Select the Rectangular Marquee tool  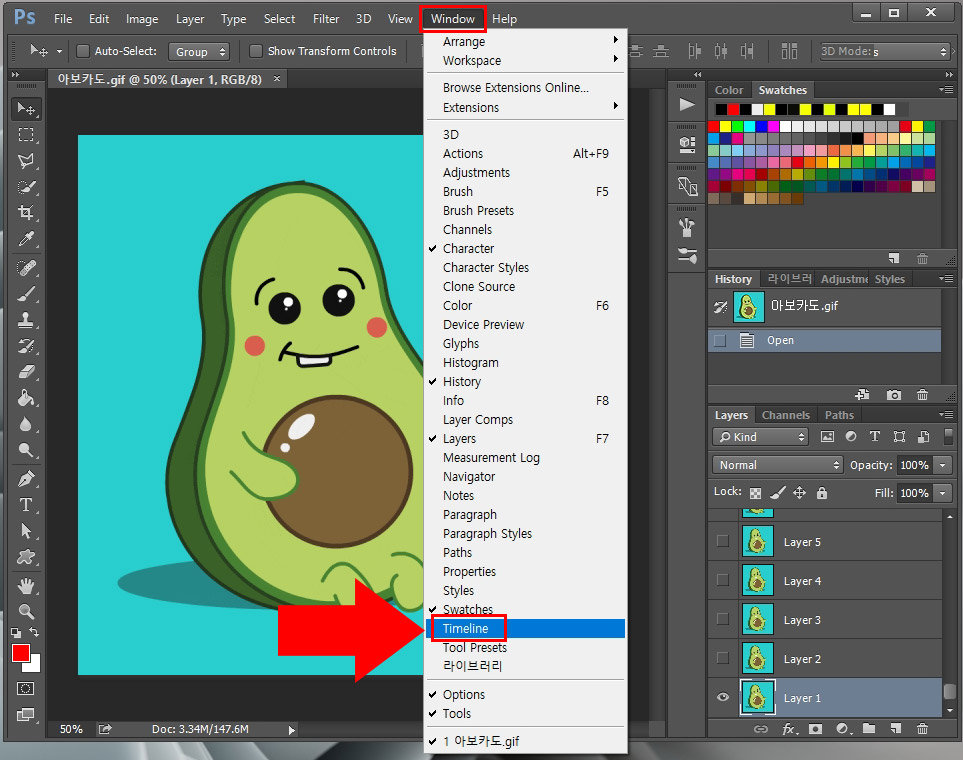(26, 135)
